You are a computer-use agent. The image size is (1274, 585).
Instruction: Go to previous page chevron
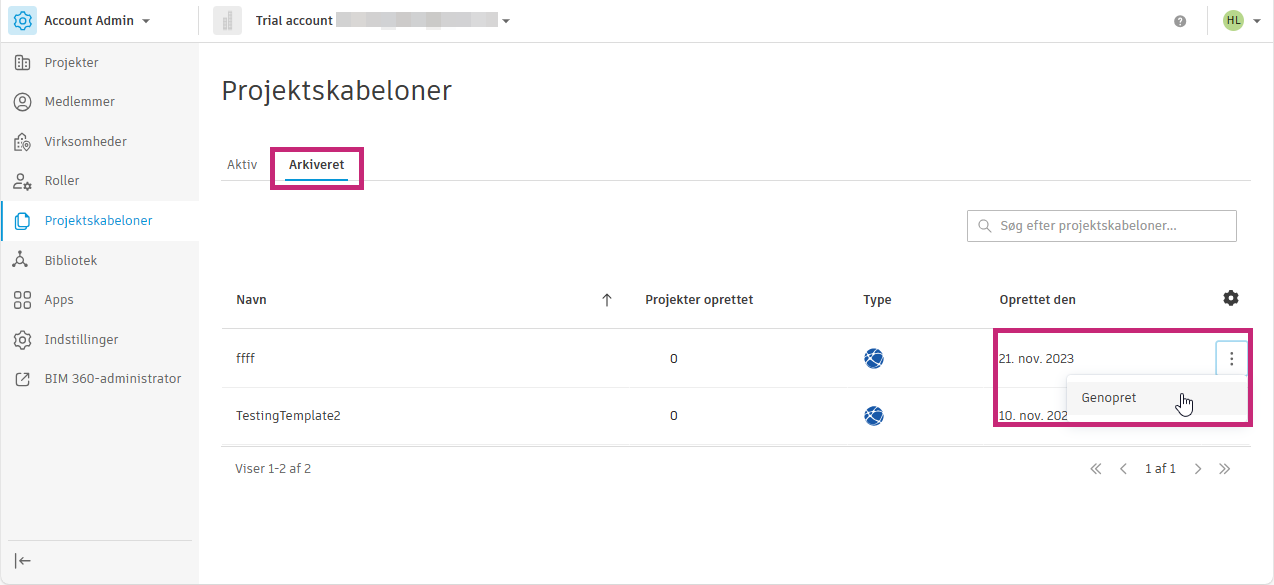tap(1123, 468)
